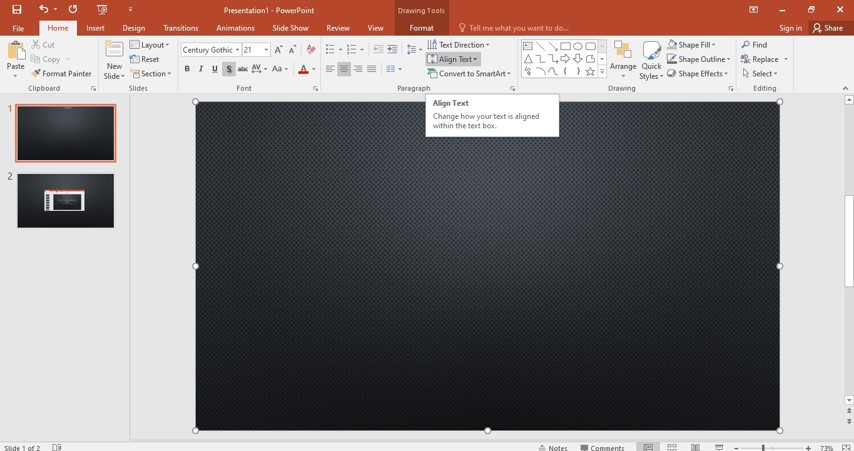854x451 pixels.
Task: Click the Convert to SmartArt icon
Action: pyautogui.click(x=432, y=74)
